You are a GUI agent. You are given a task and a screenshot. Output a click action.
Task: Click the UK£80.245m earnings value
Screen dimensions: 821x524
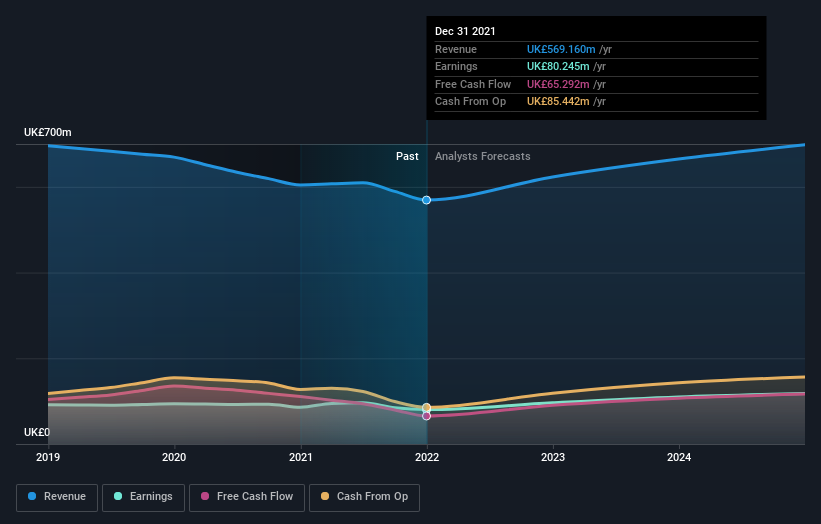pos(558,66)
